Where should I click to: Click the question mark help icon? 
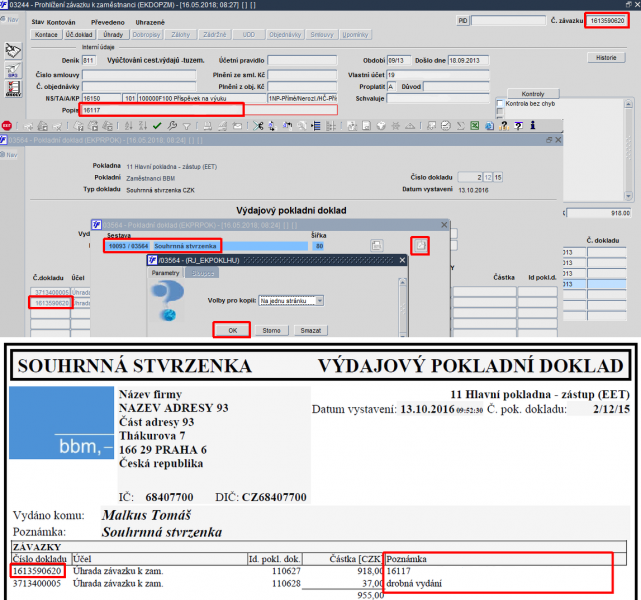coord(504,126)
